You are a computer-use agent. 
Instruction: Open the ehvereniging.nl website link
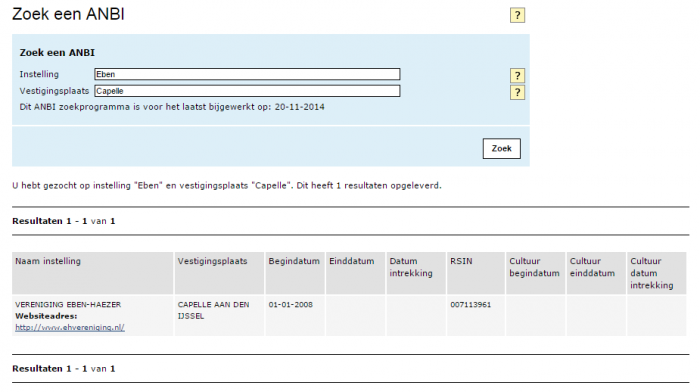coord(70,327)
